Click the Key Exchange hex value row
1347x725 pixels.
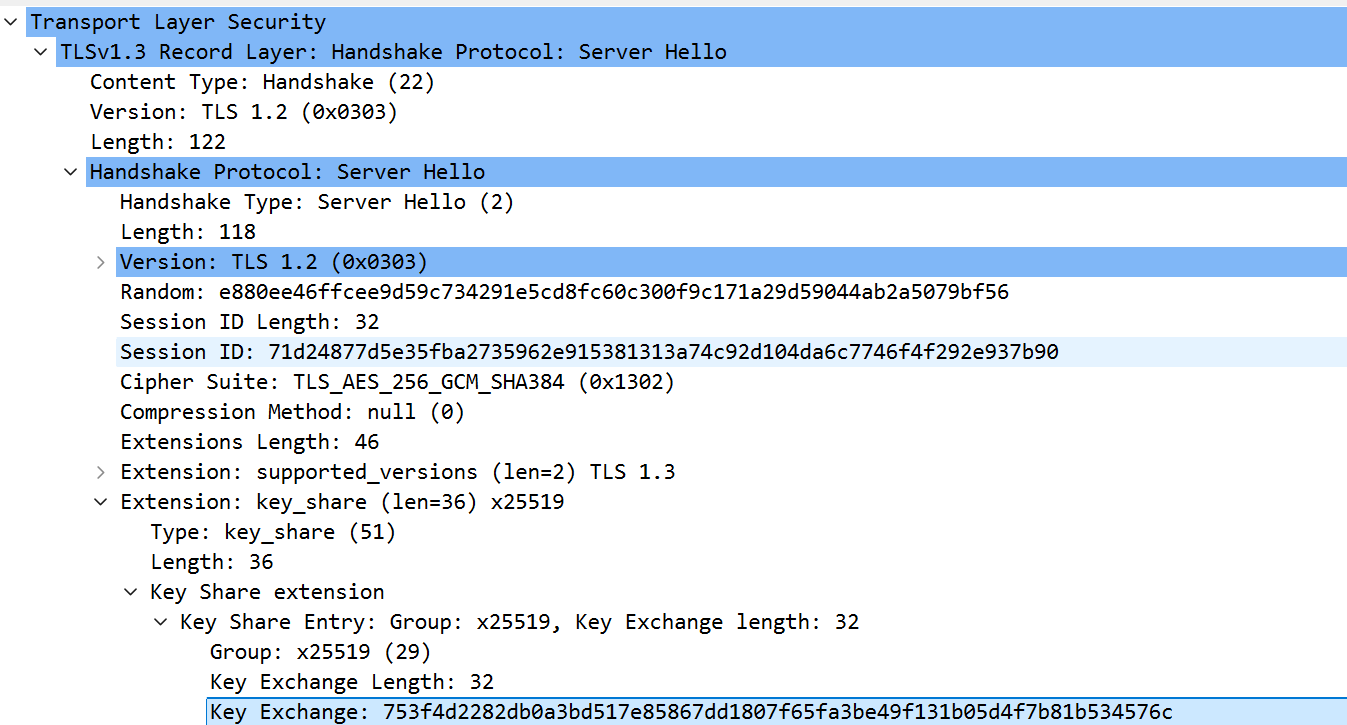coord(690,712)
